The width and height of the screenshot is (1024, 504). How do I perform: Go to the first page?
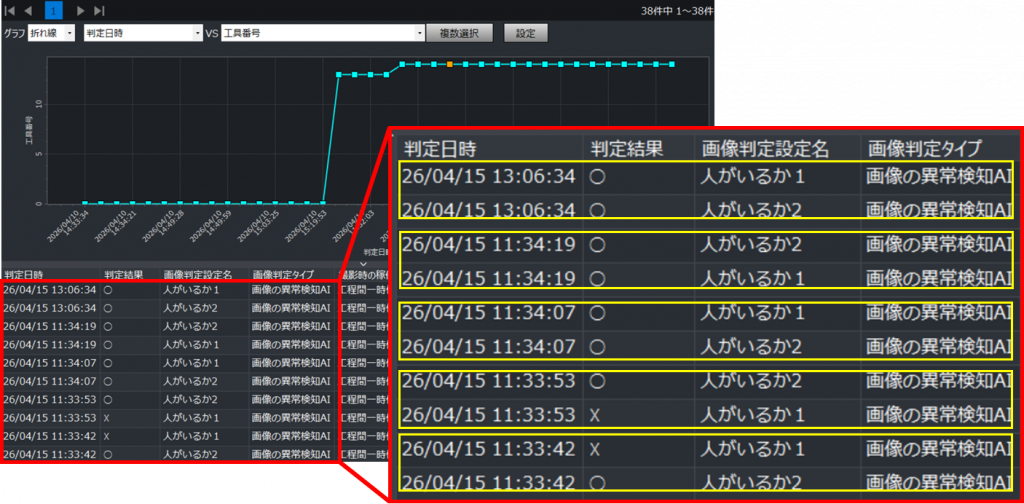pyautogui.click(x=9, y=10)
